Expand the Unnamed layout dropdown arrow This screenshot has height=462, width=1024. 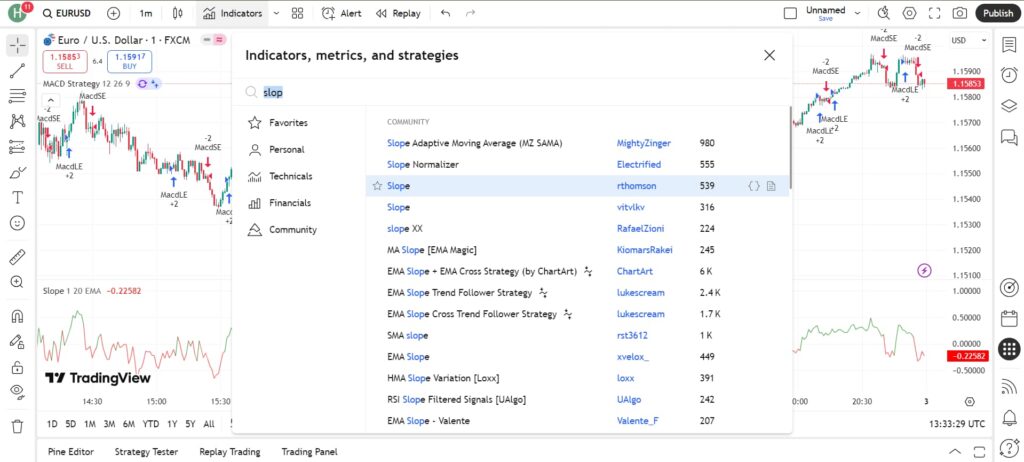(857, 13)
